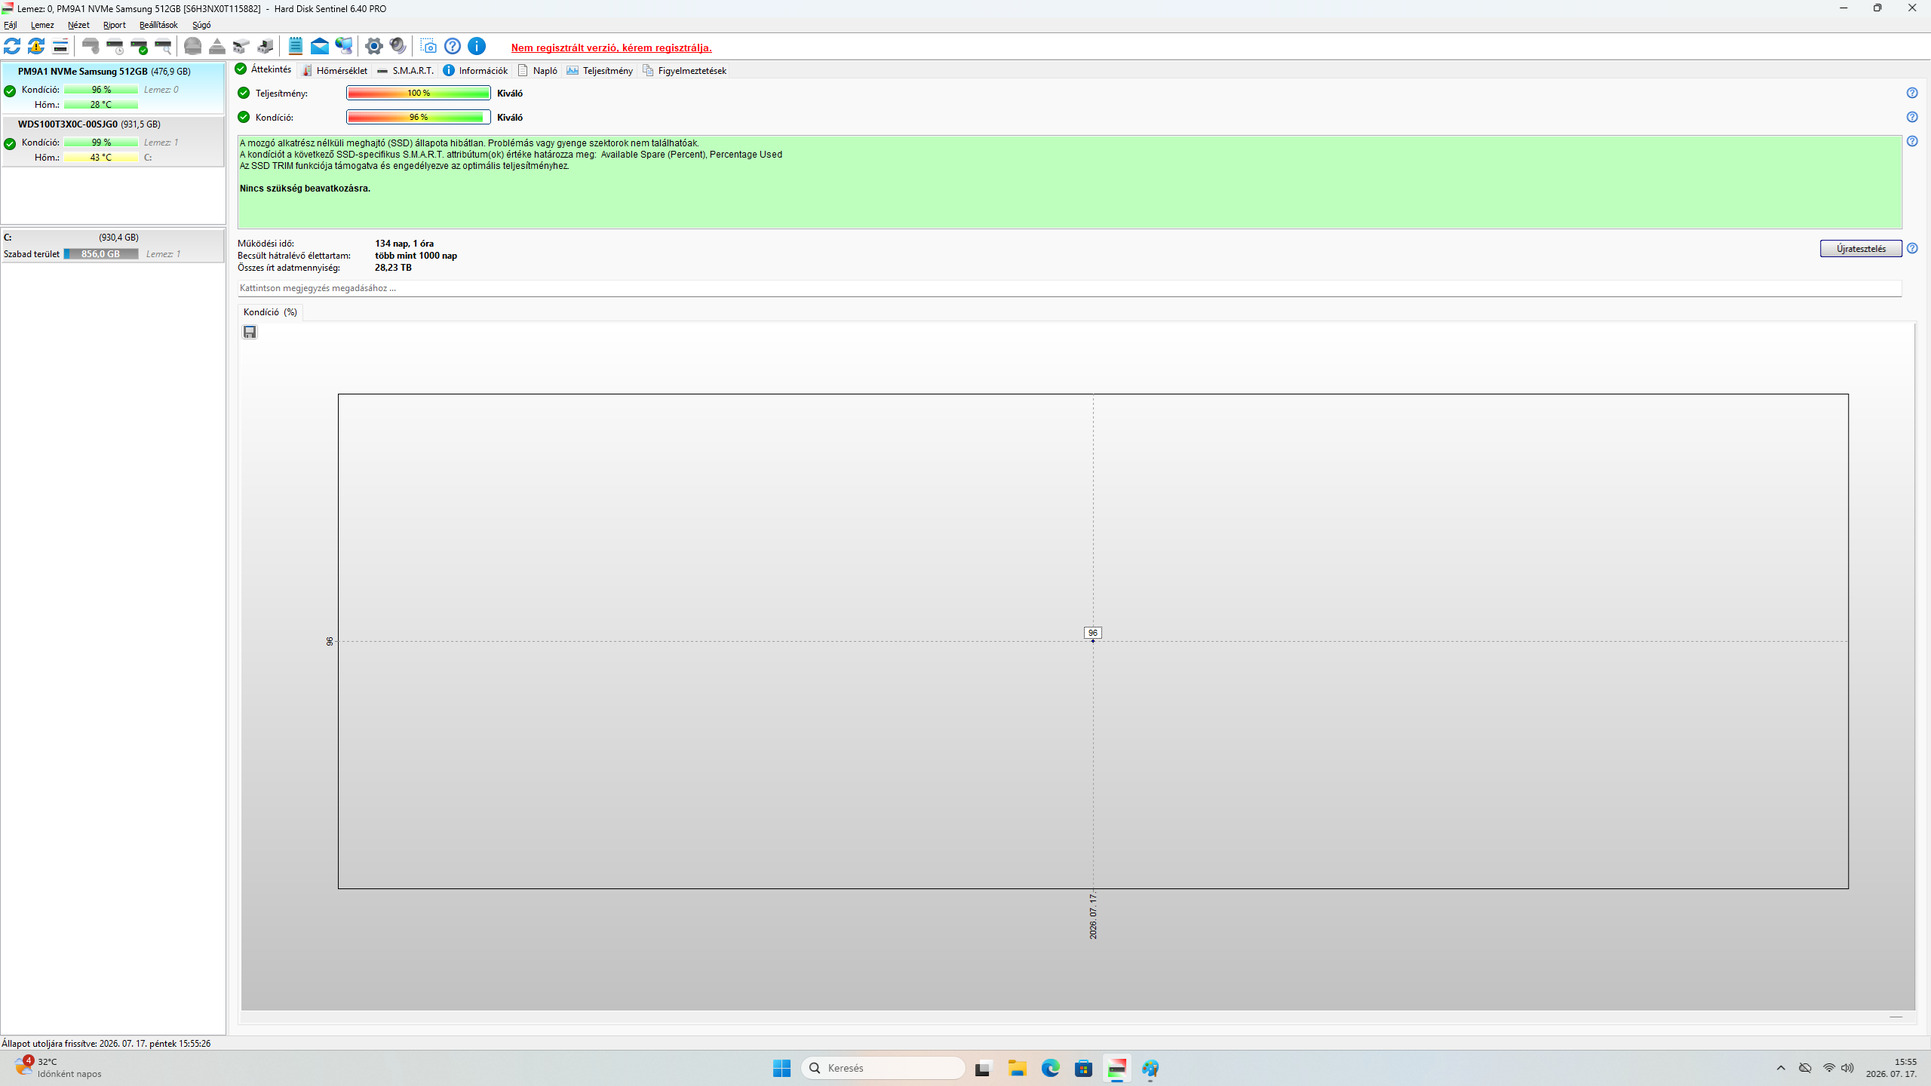Open File Explorer from the taskbar
The width and height of the screenshot is (1931, 1086).
coord(1017,1068)
